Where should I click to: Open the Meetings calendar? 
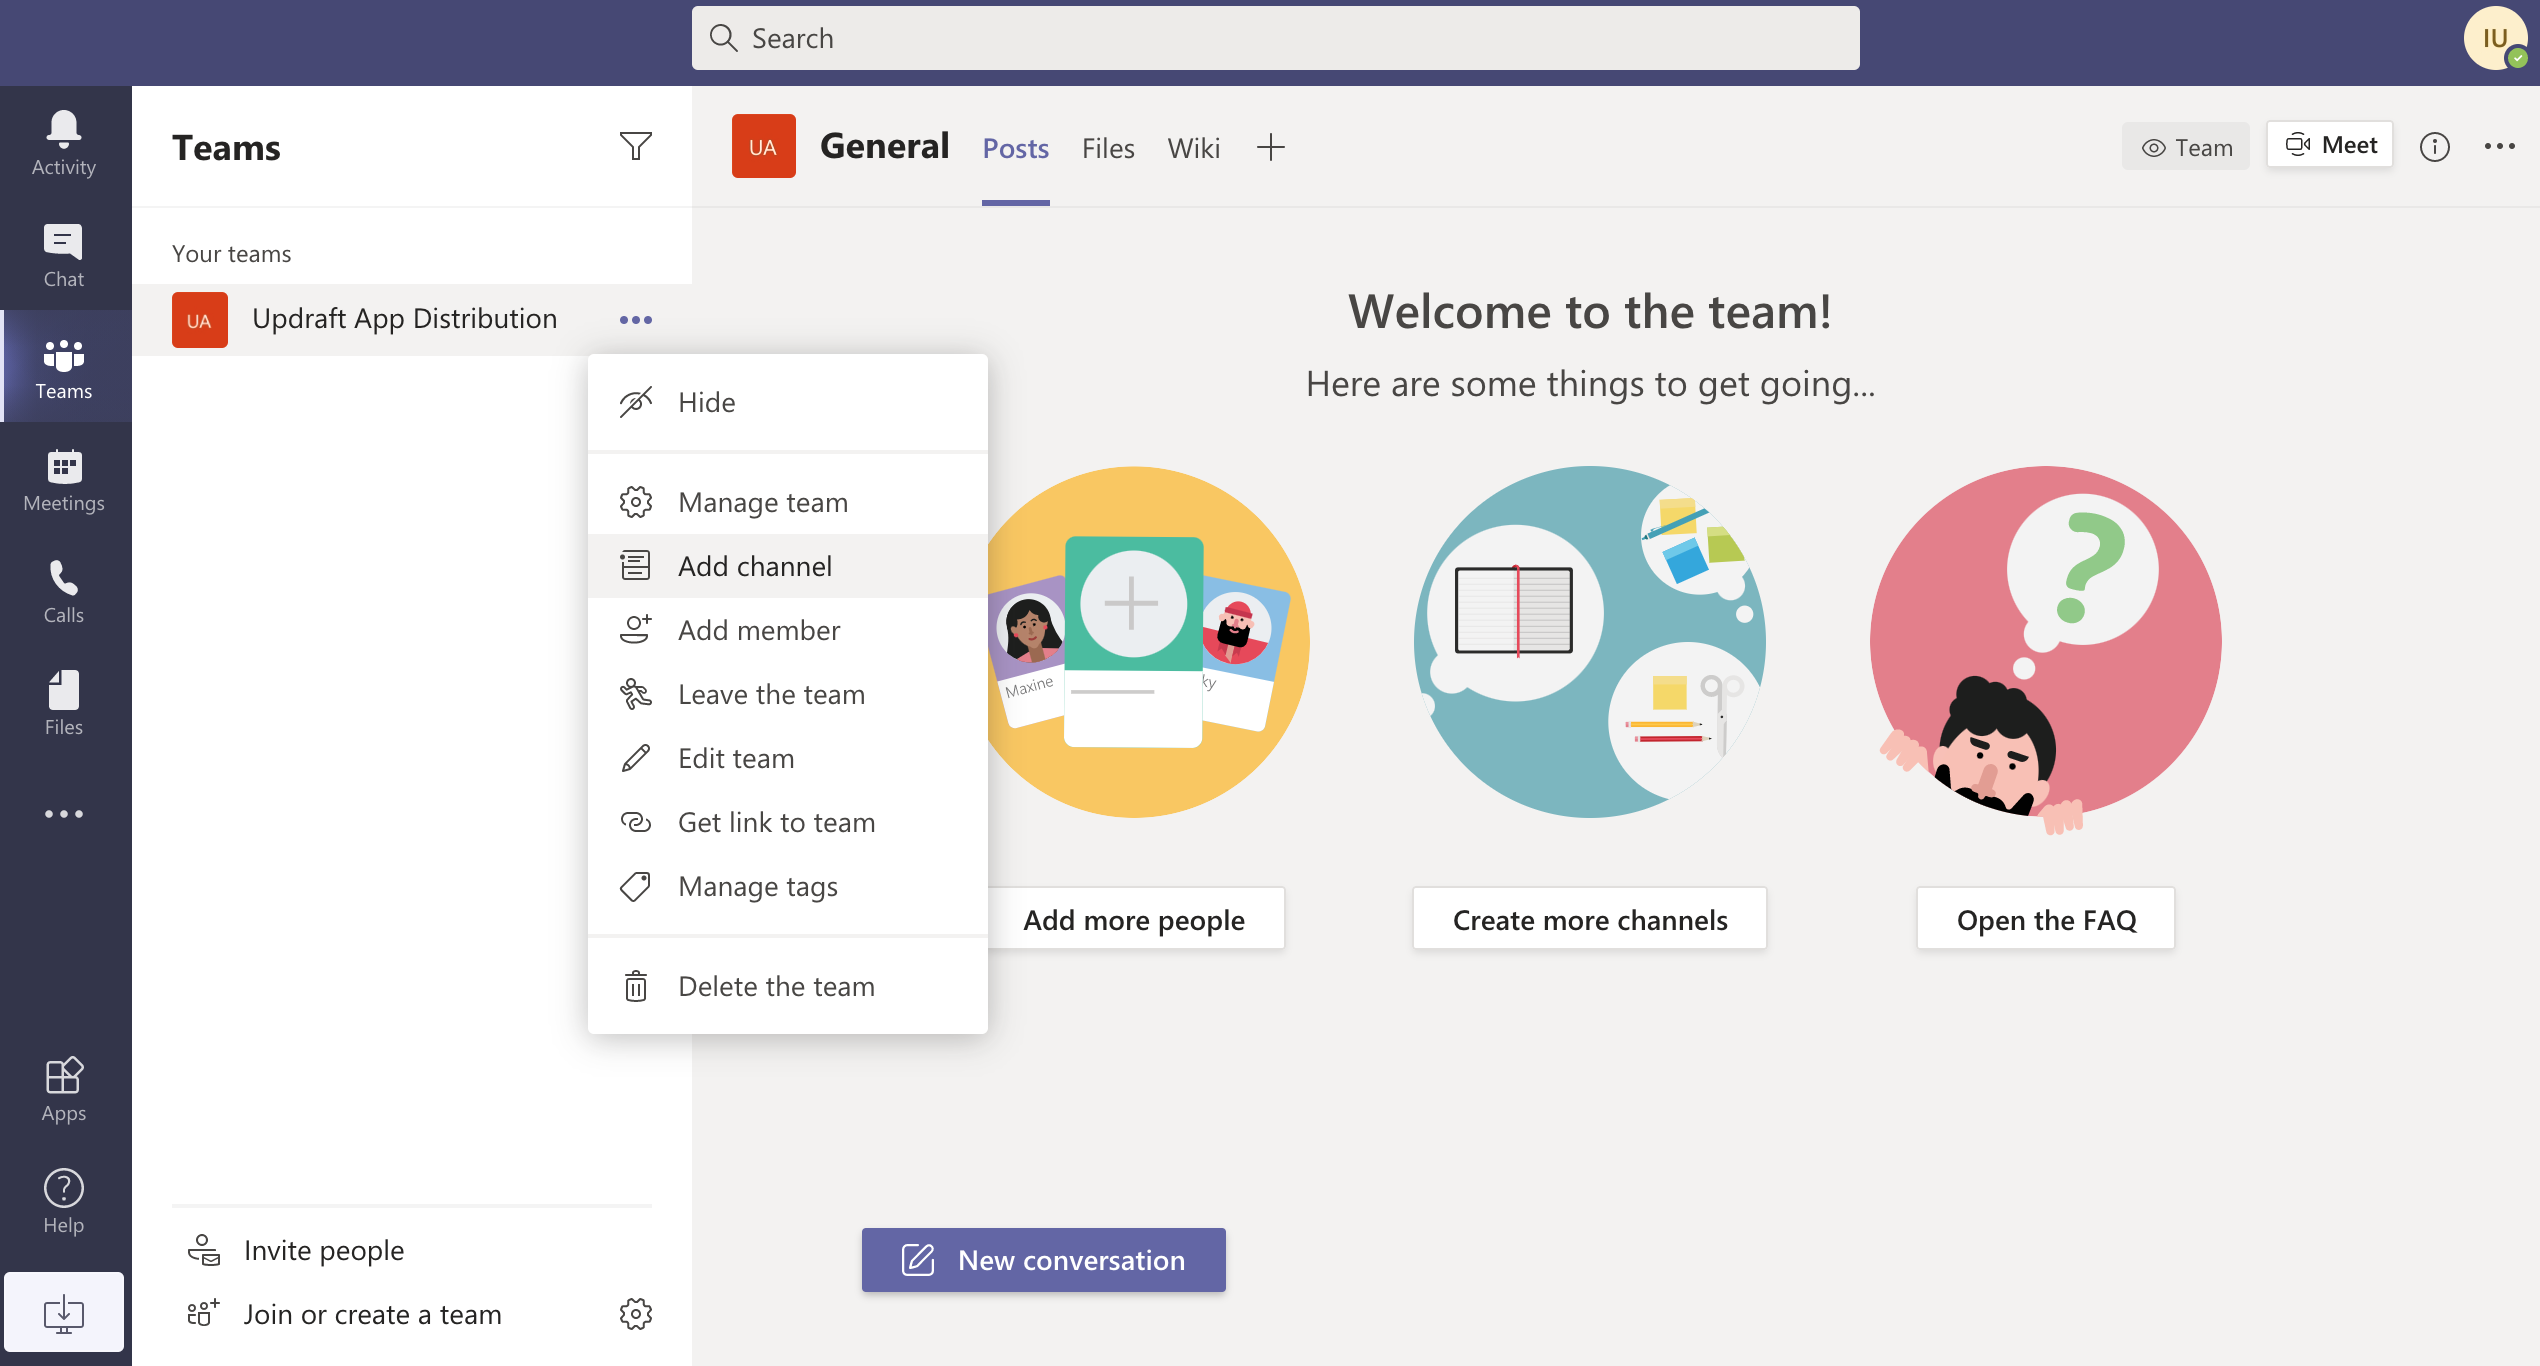coord(64,479)
